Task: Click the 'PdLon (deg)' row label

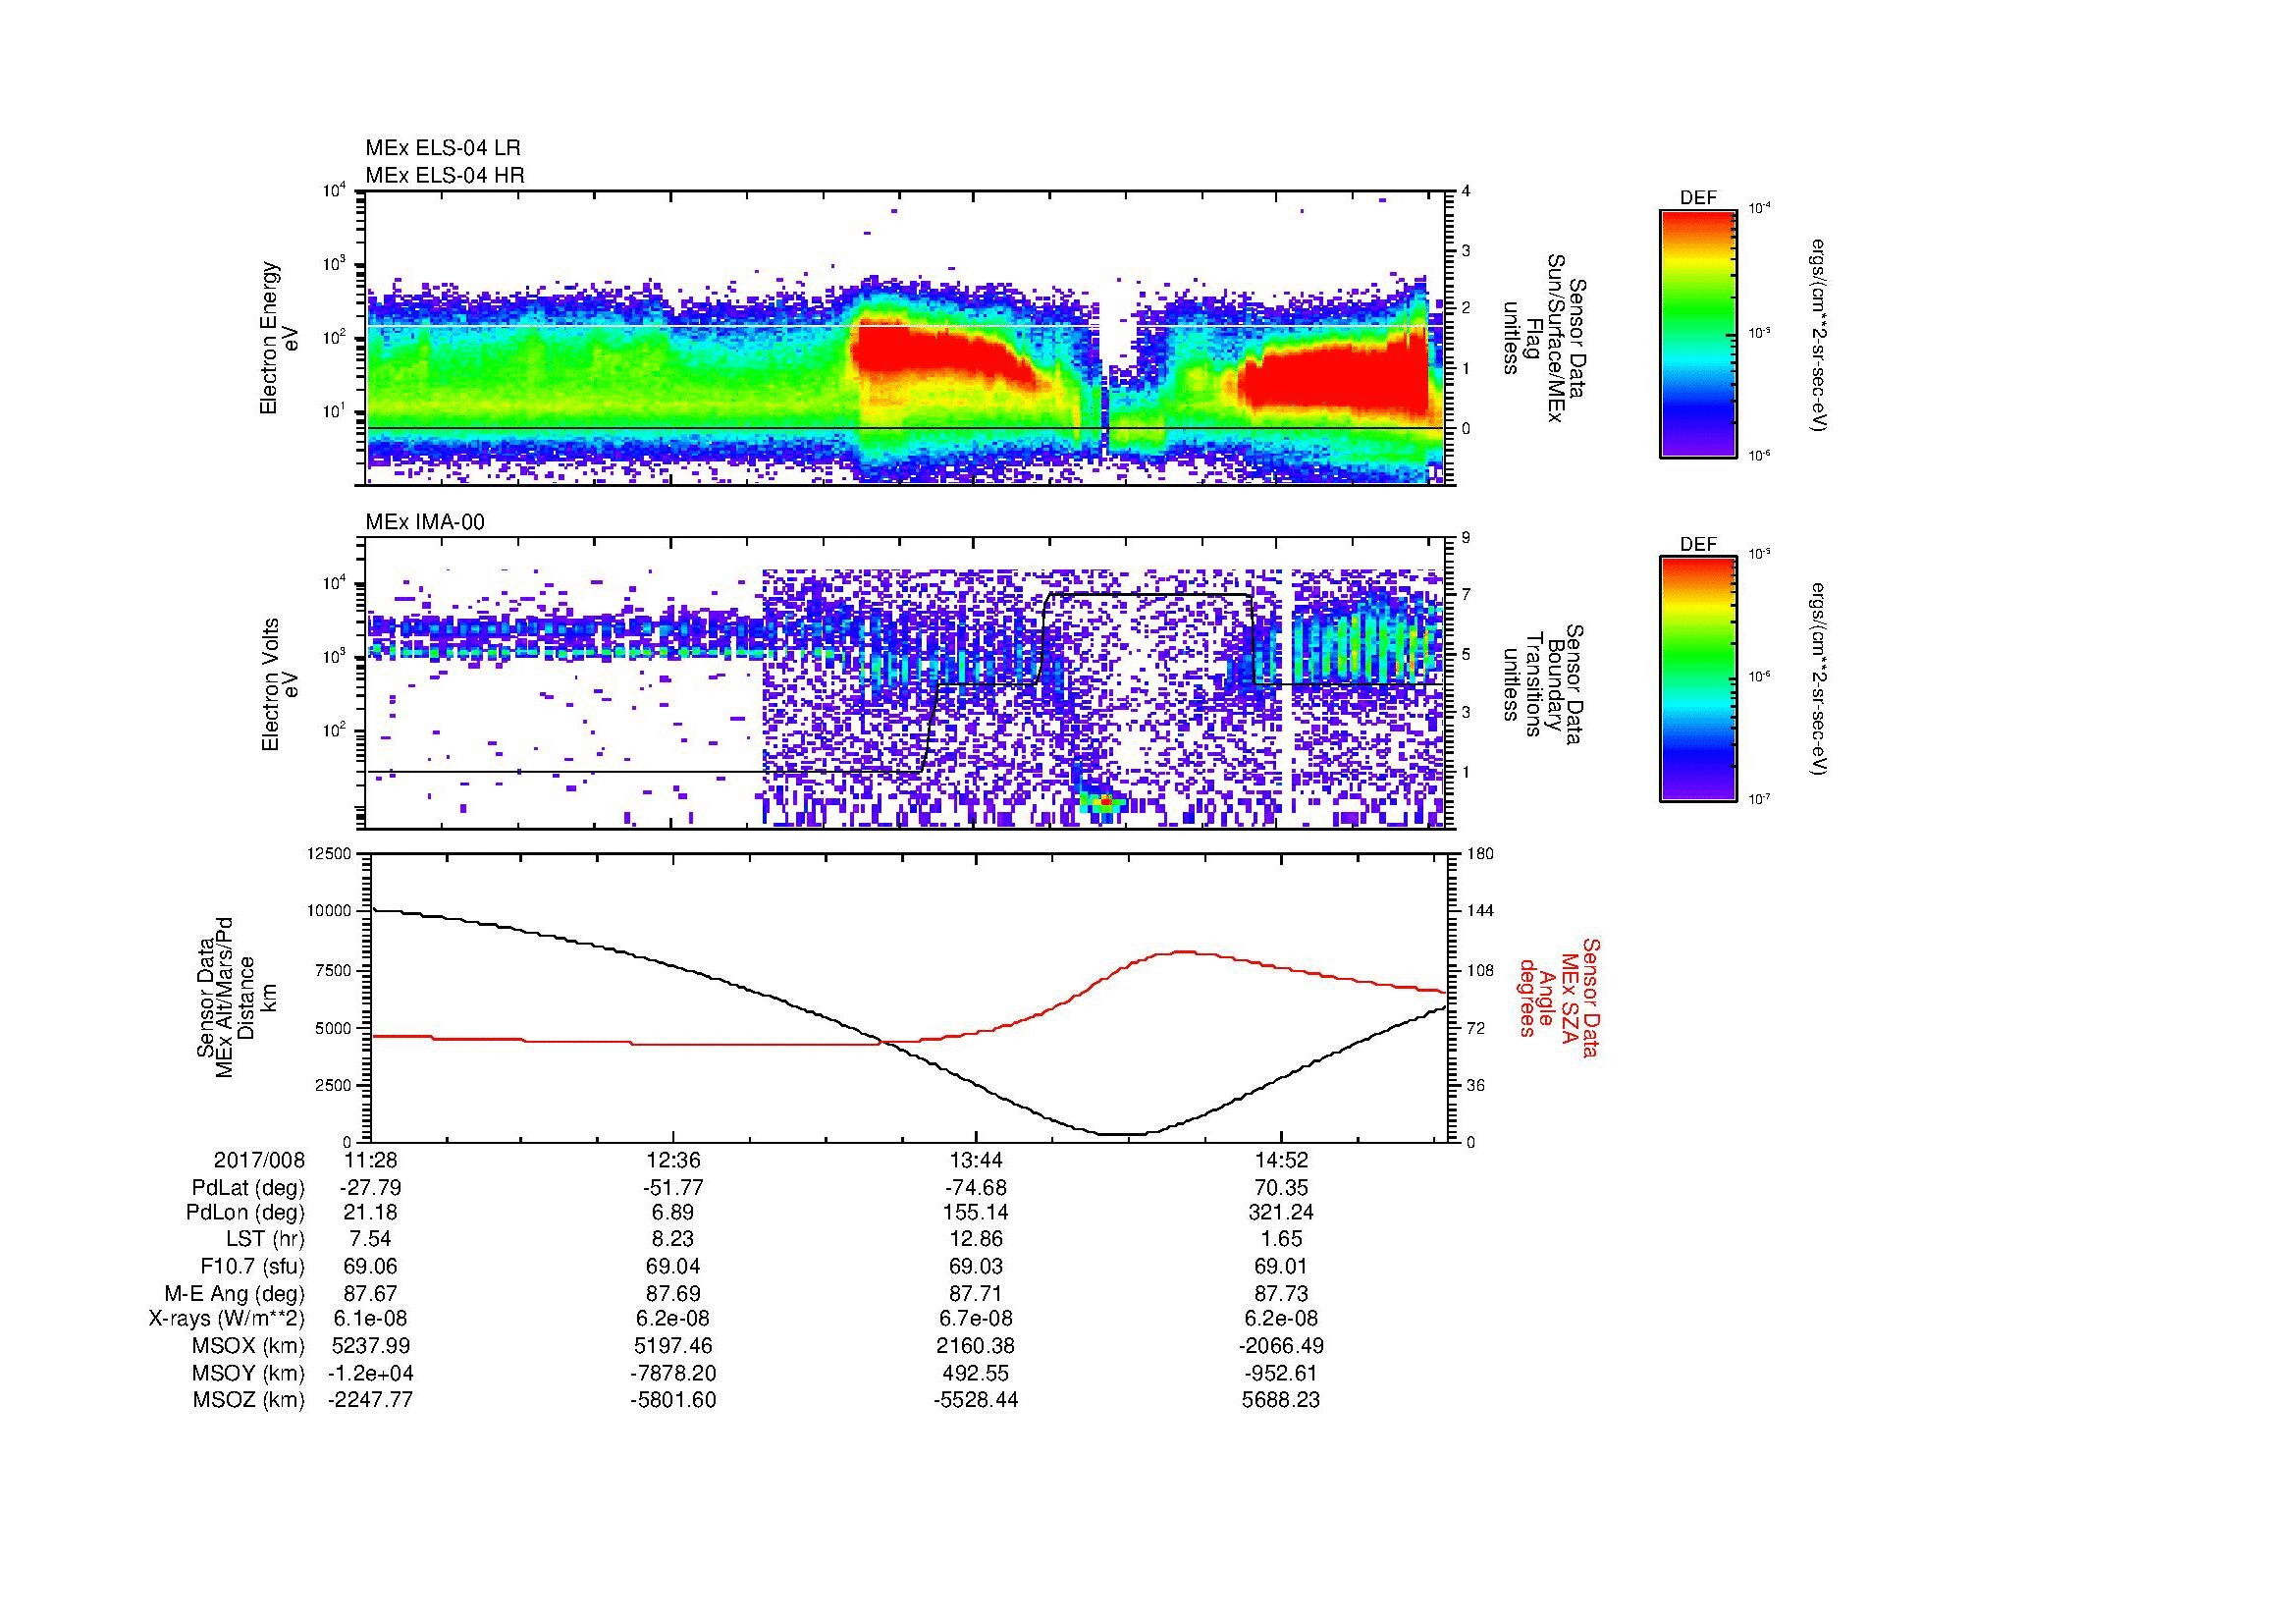Action: tap(245, 1212)
